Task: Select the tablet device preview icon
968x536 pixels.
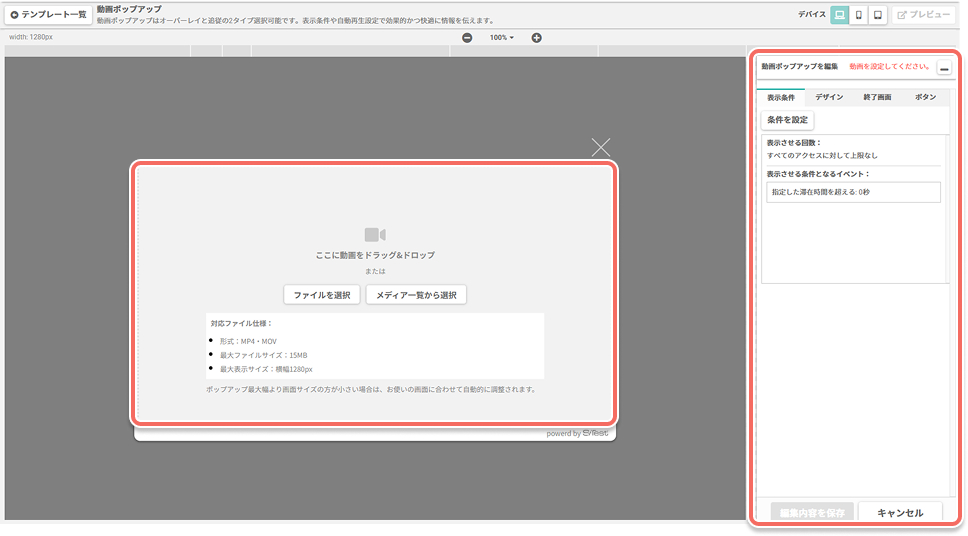Action: pos(877,15)
